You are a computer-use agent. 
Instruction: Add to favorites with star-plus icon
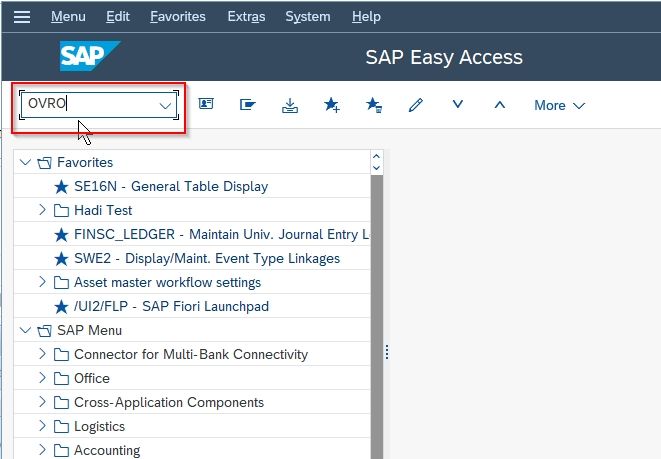coord(332,105)
